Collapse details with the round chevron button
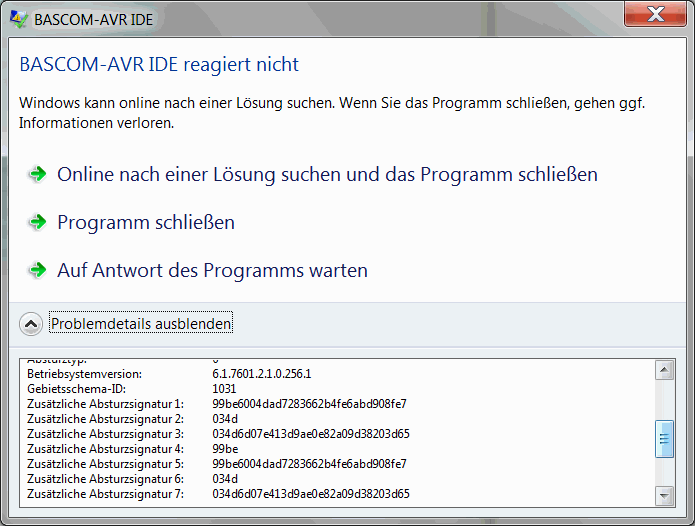This screenshot has width=695, height=526. click(x=31, y=324)
